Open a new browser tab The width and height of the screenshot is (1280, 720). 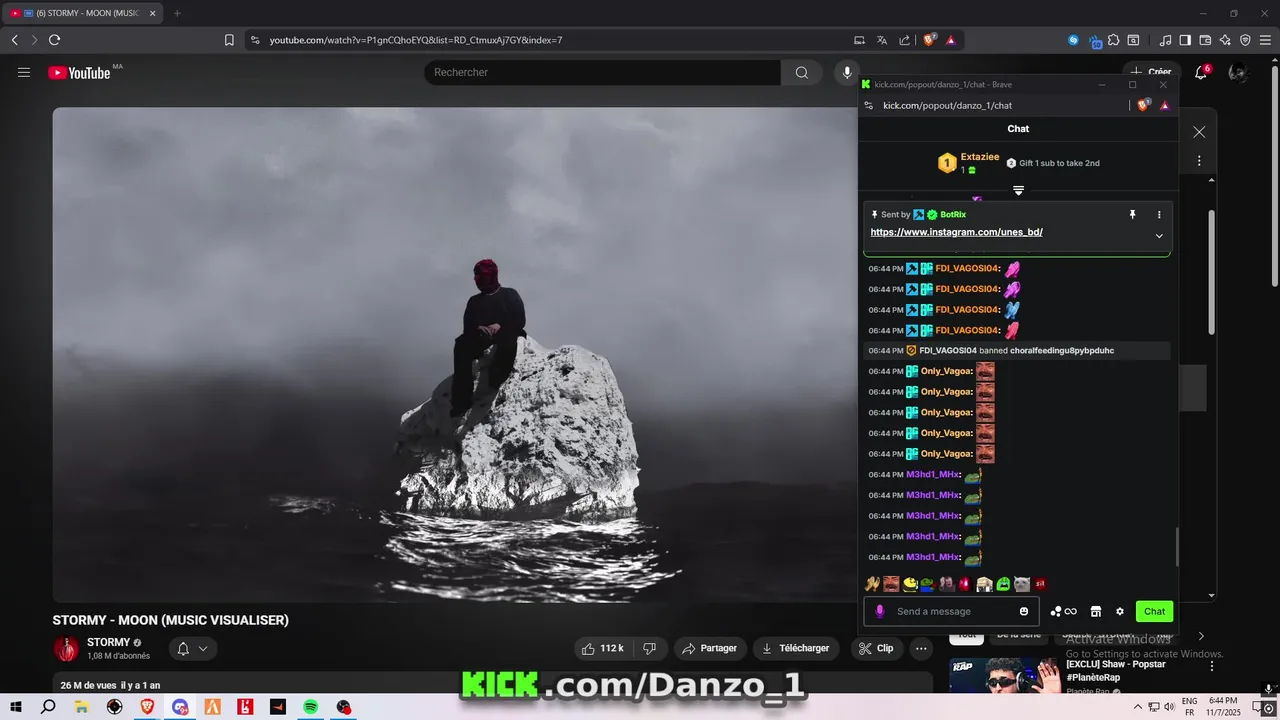click(177, 13)
